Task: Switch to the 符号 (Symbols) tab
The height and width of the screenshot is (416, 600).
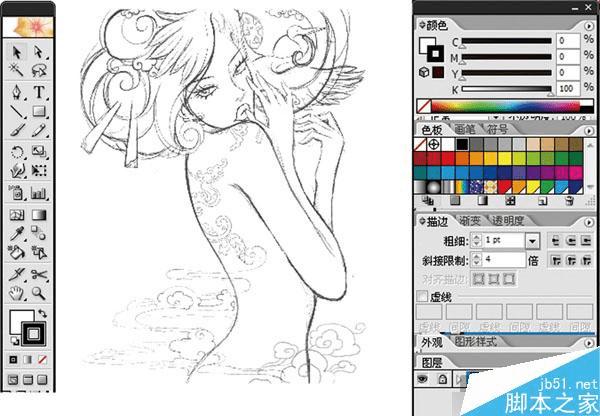Action: 497,129
